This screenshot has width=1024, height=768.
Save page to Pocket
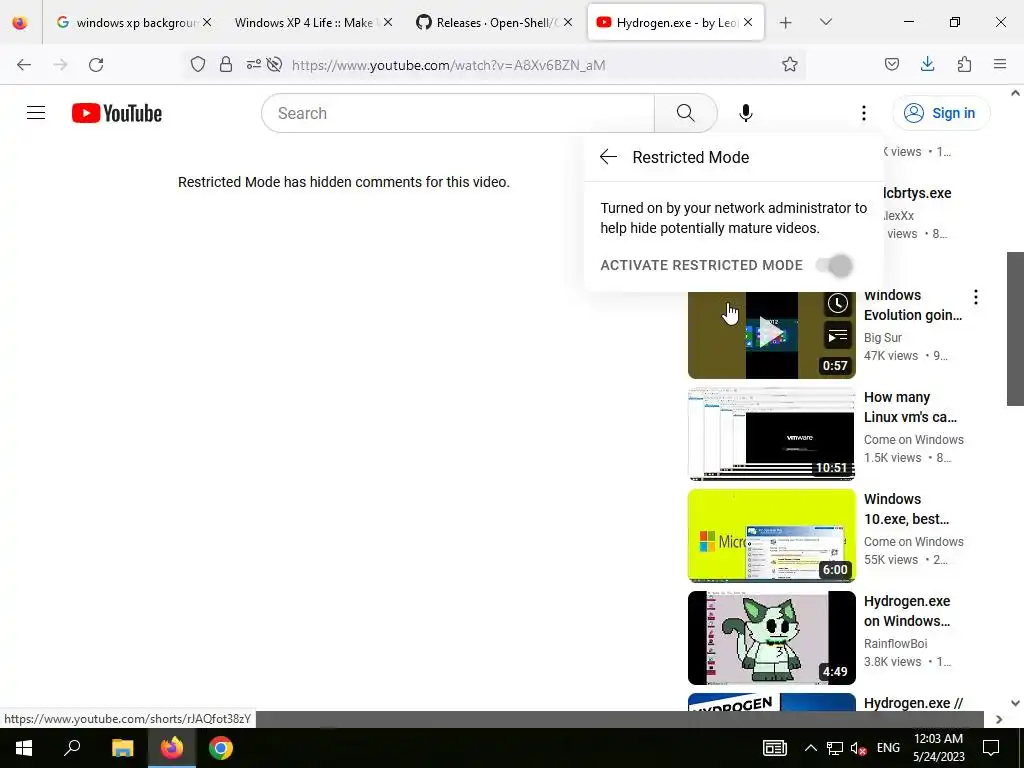pyautogui.click(x=891, y=64)
